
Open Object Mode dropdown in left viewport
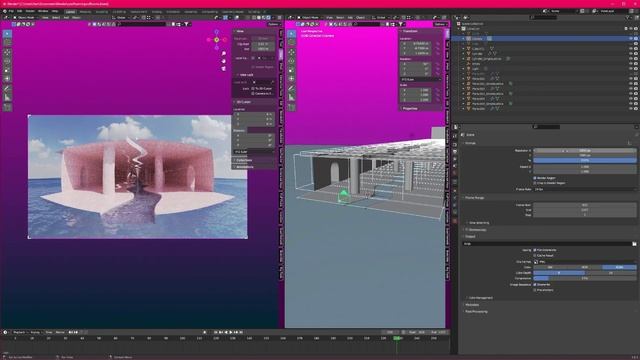point(25,18)
